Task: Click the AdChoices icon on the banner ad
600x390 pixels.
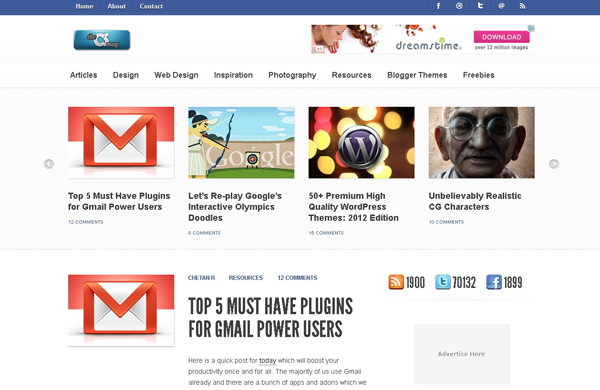Action: pos(532,28)
